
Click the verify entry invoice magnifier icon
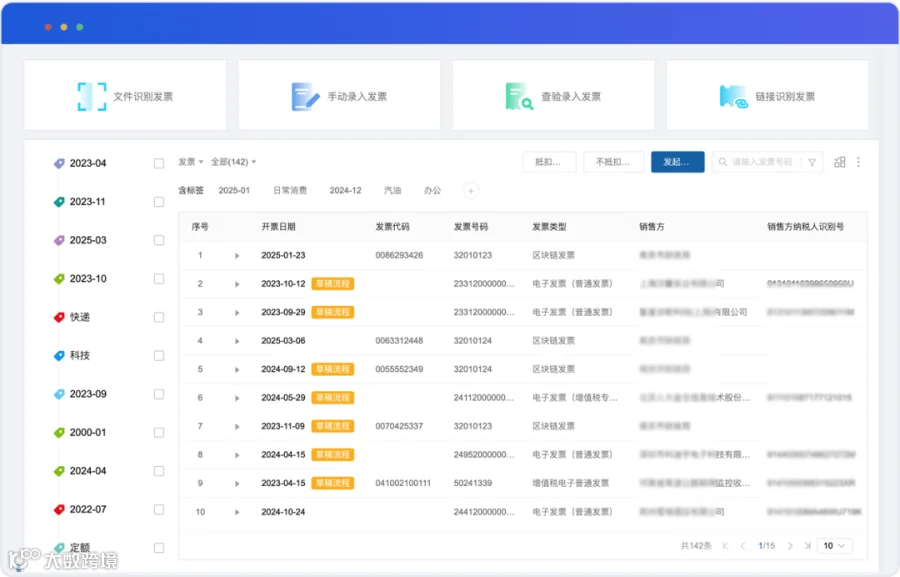(519, 96)
